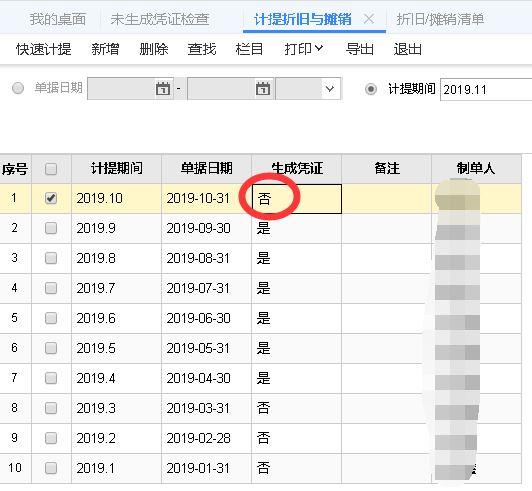Toggle the select-all header checkbox
This screenshot has width=532, height=491.
pyautogui.click(x=51, y=169)
